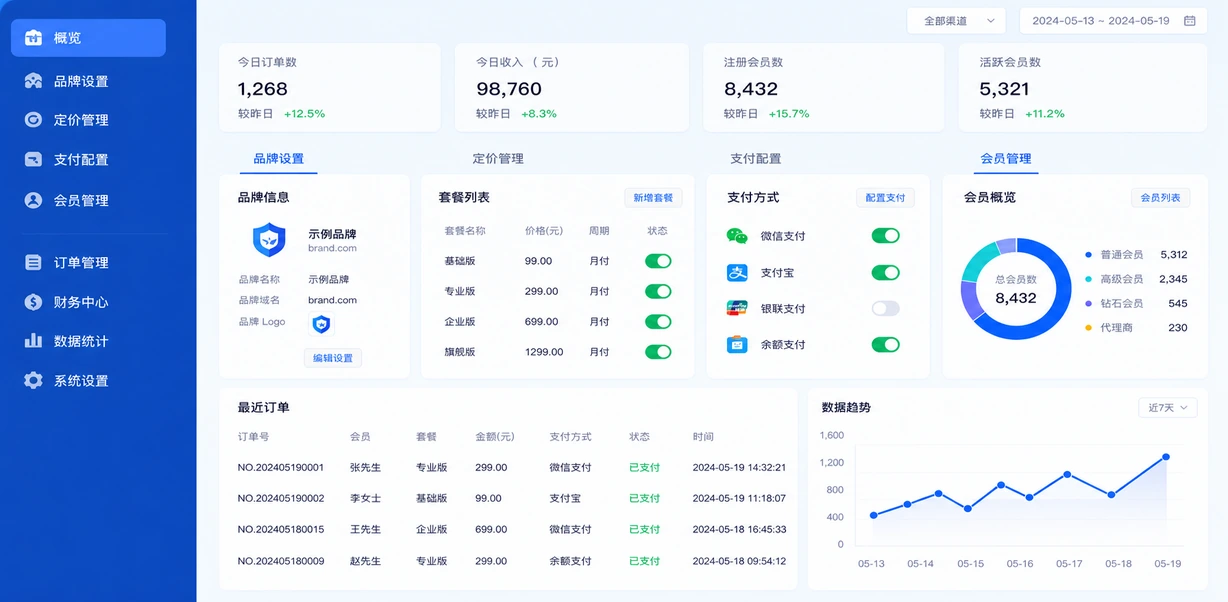Screen dimensions: 1228x602
Task: Switch to the 支付配置 tab
Action: point(755,158)
